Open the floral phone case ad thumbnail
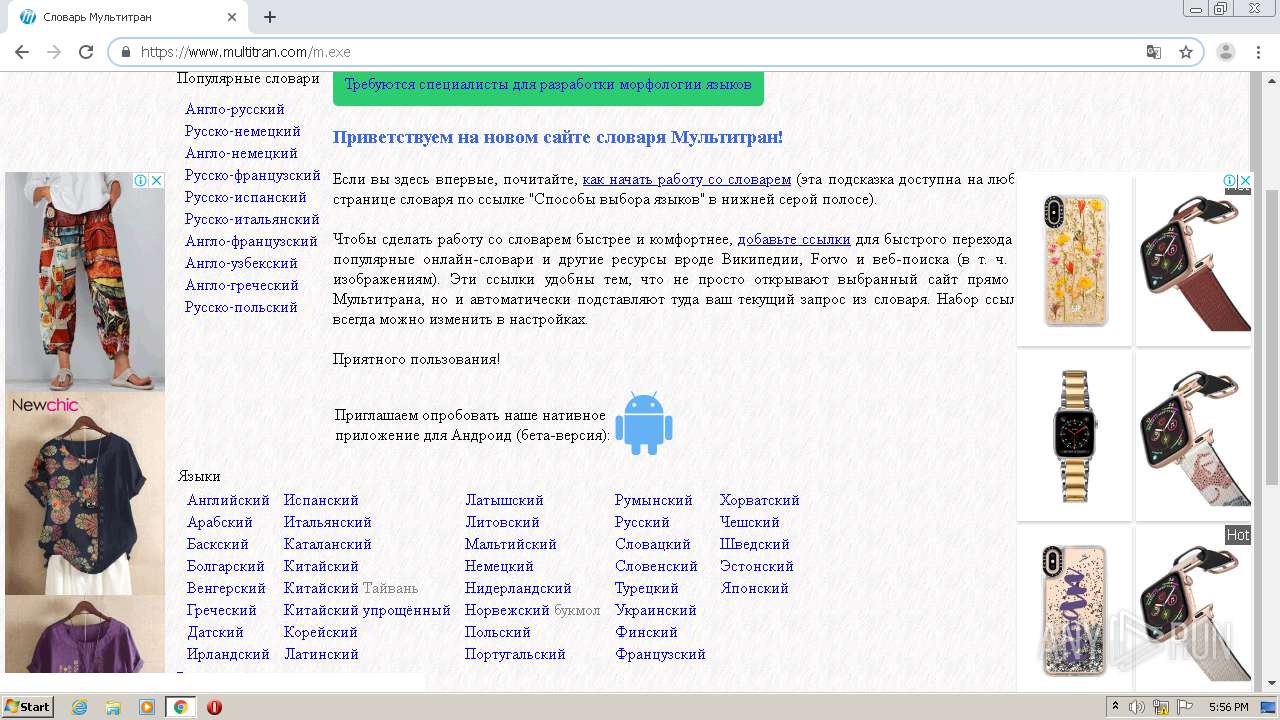 (1075, 260)
